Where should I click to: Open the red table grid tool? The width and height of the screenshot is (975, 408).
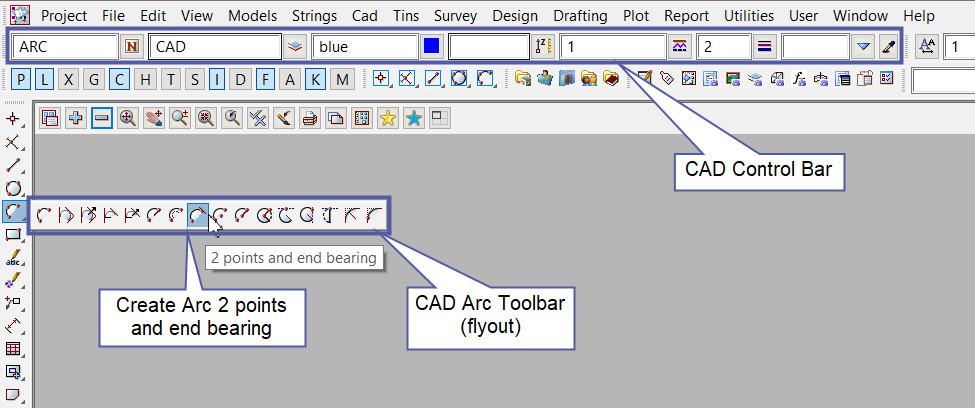tap(13, 348)
